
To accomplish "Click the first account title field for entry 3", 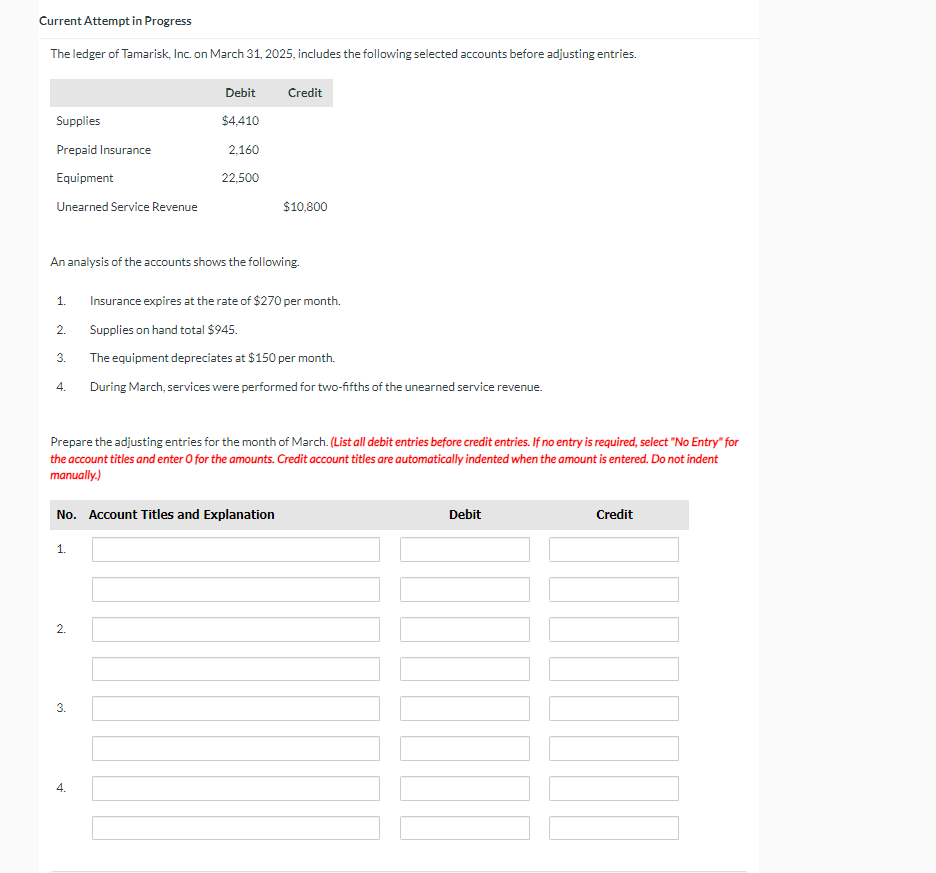I will tap(235, 708).
